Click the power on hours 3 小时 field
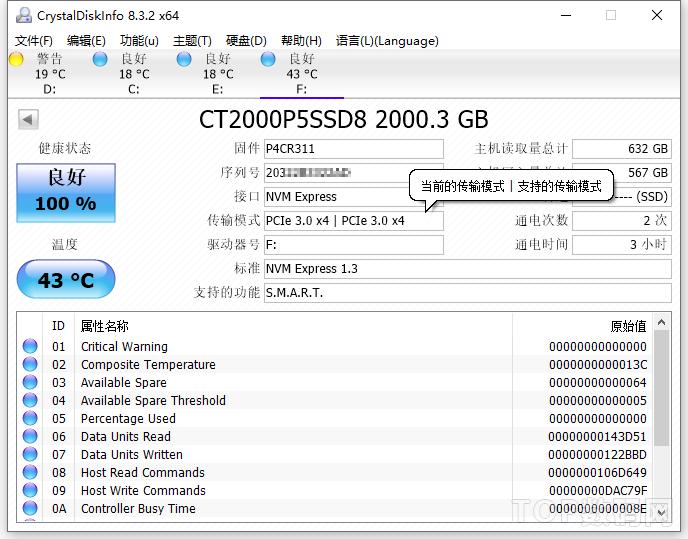 click(x=622, y=245)
